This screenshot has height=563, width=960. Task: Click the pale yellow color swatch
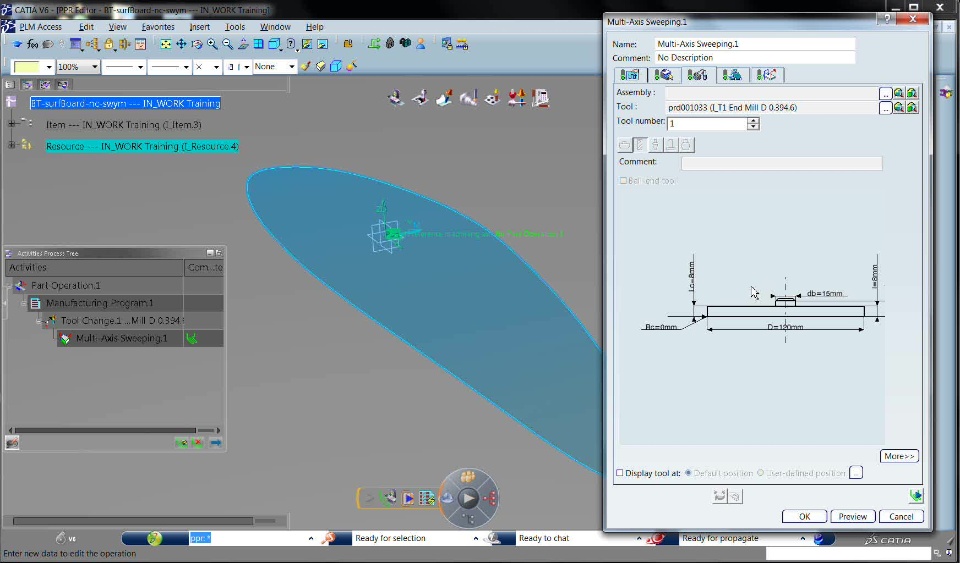tap(27, 67)
